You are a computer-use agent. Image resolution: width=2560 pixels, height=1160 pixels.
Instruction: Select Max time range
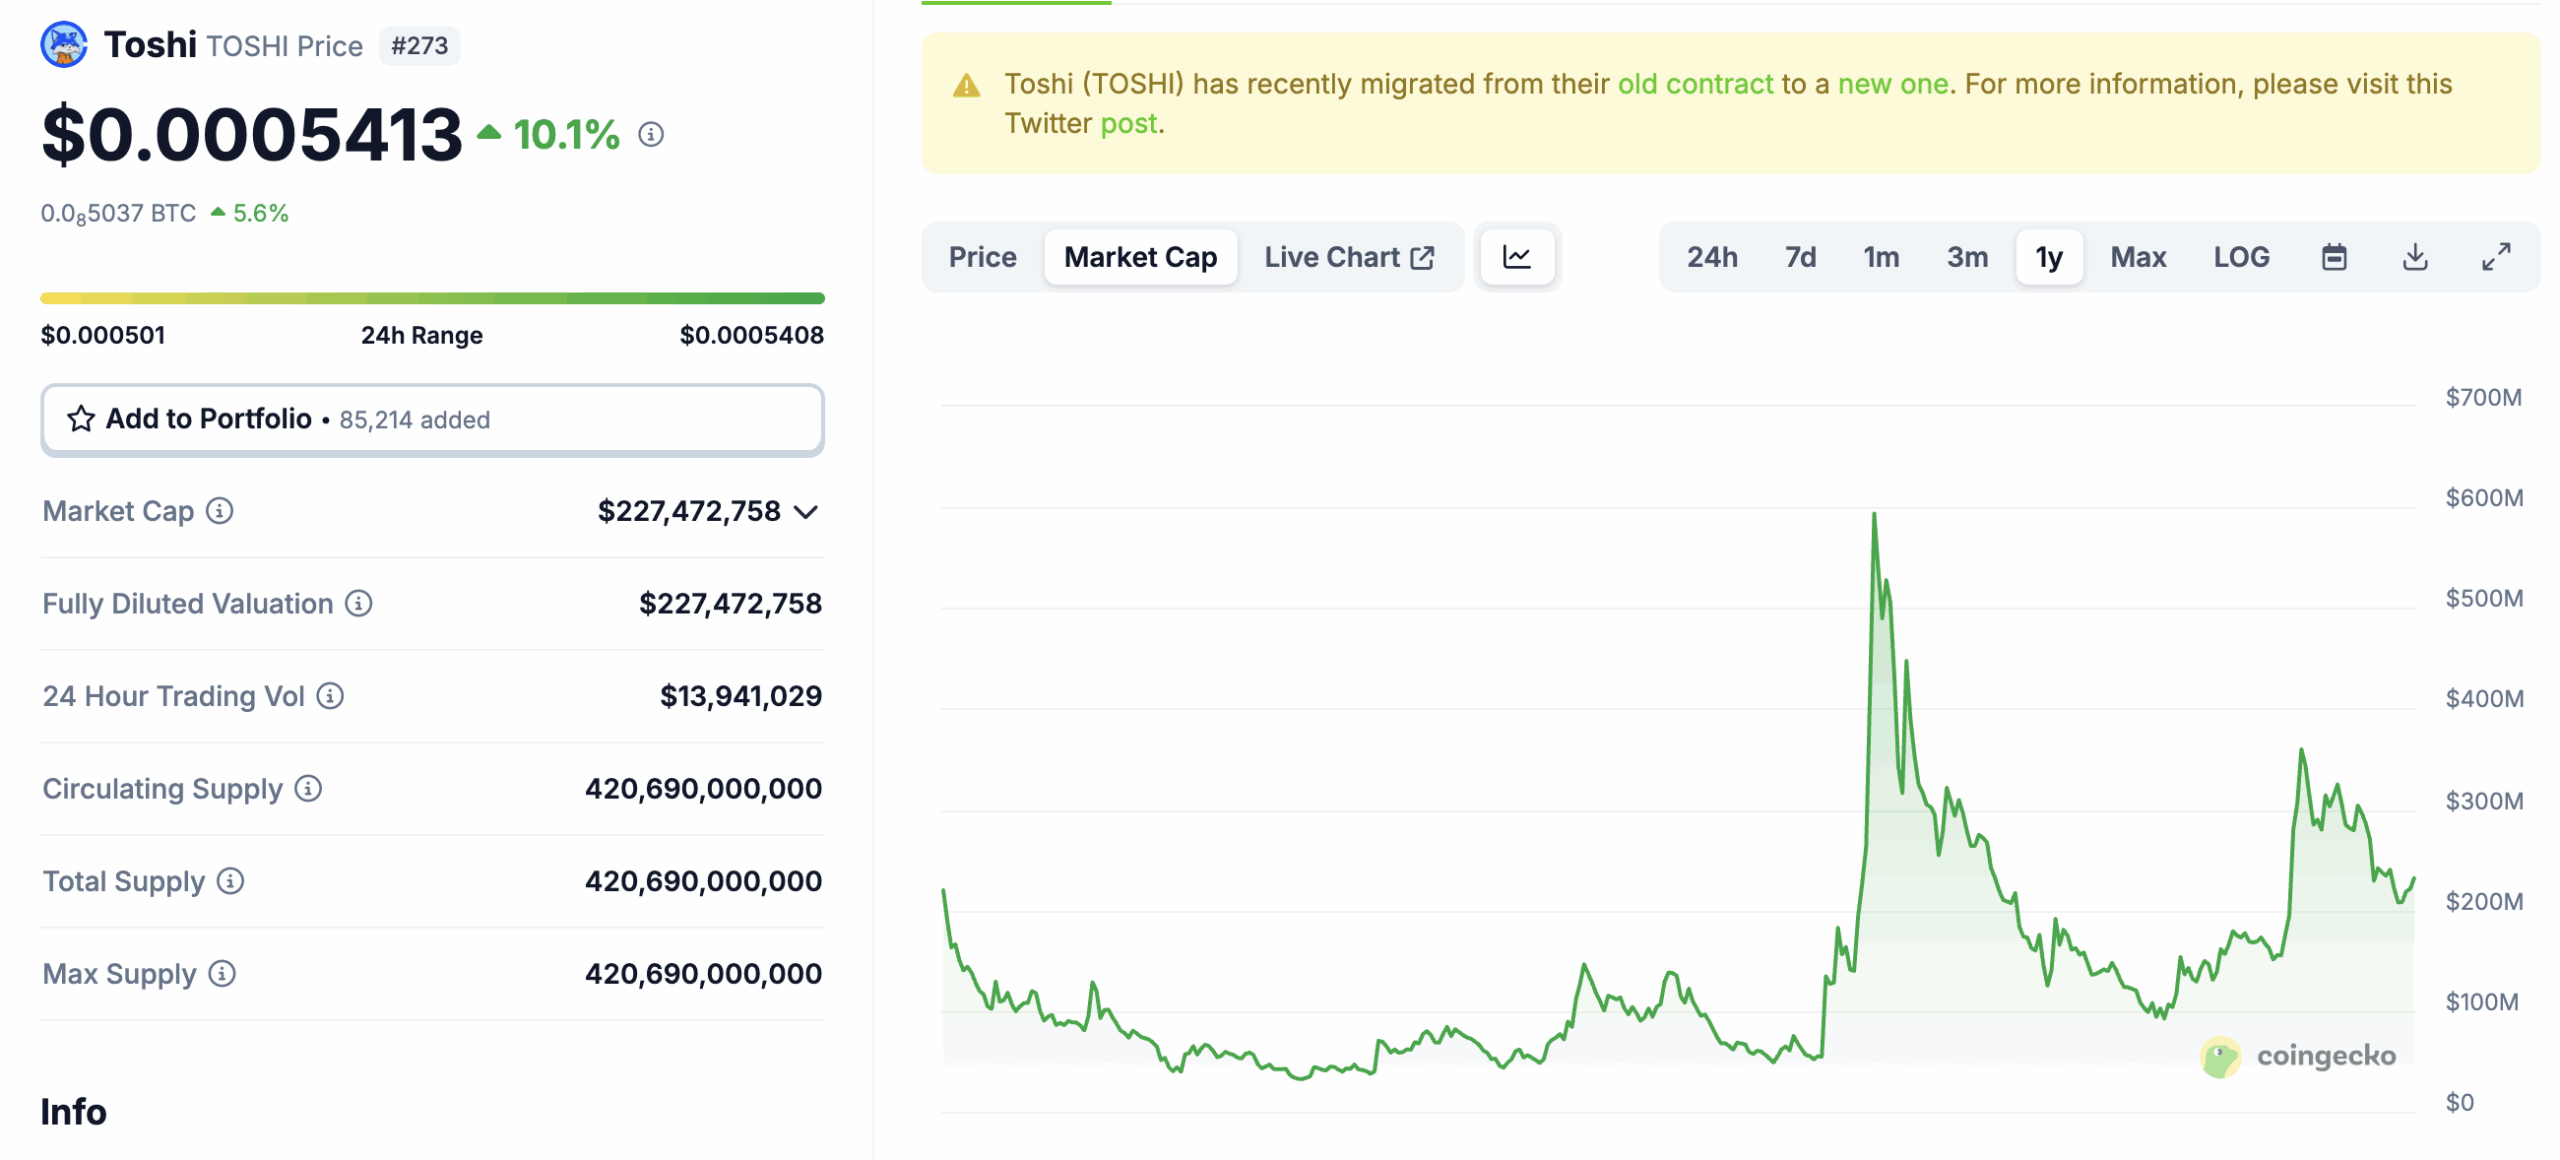click(x=2138, y=257)
